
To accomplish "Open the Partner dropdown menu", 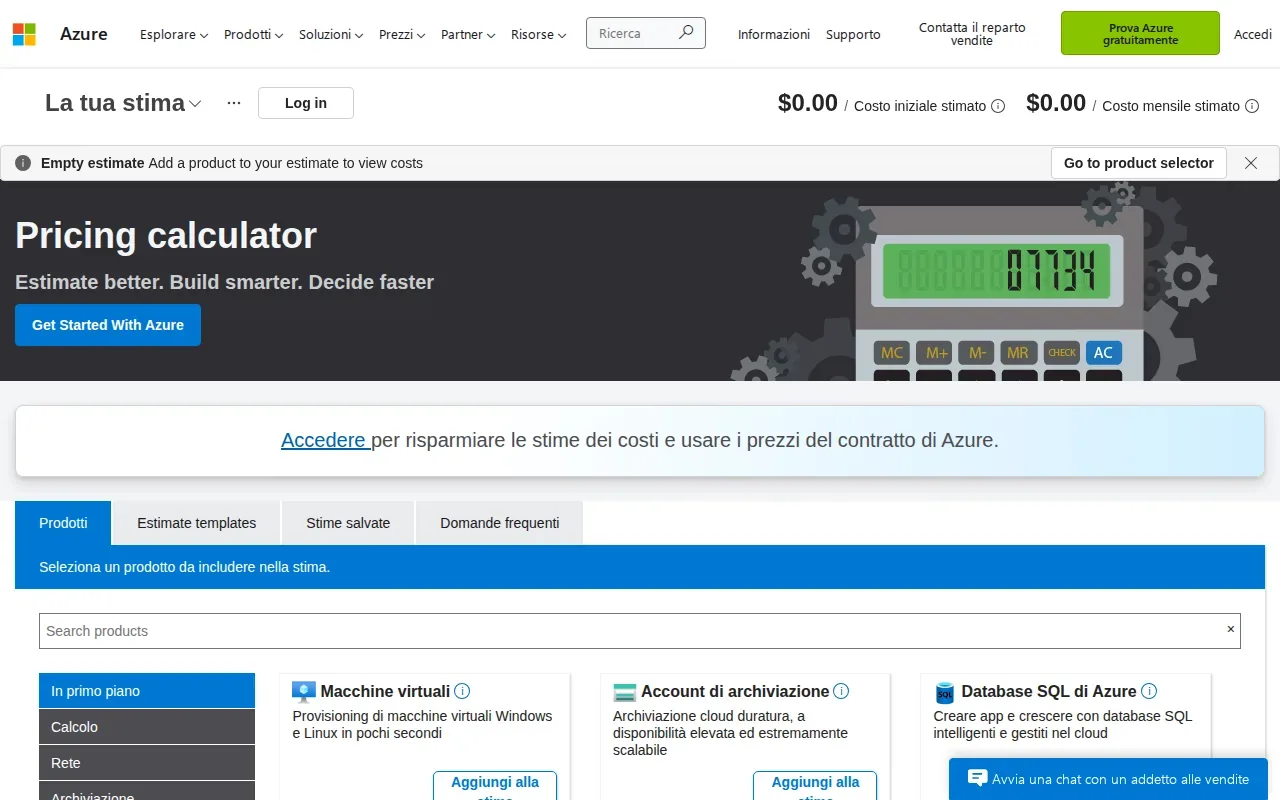I will tap(468, 34).
